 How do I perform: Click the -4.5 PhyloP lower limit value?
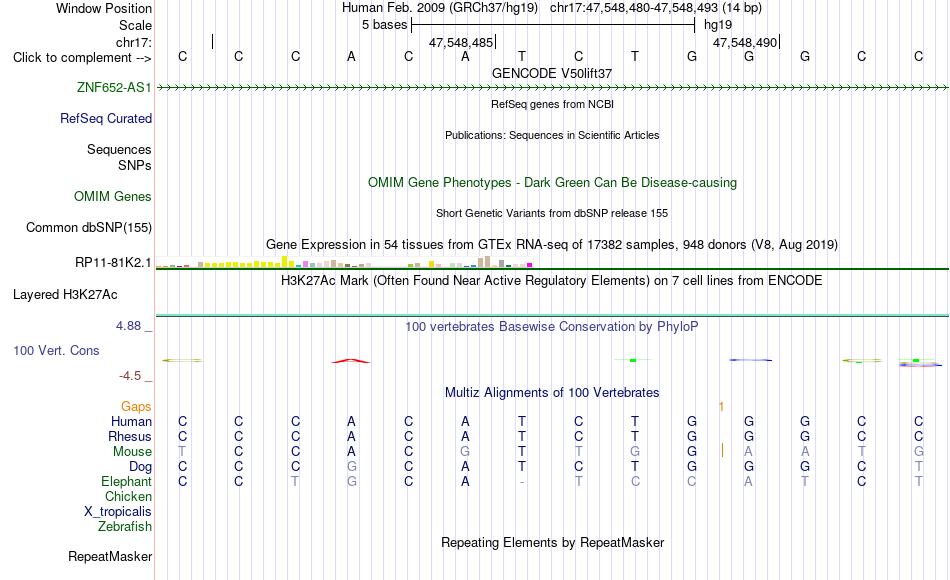pyautogui.click(x=130, y=376)
